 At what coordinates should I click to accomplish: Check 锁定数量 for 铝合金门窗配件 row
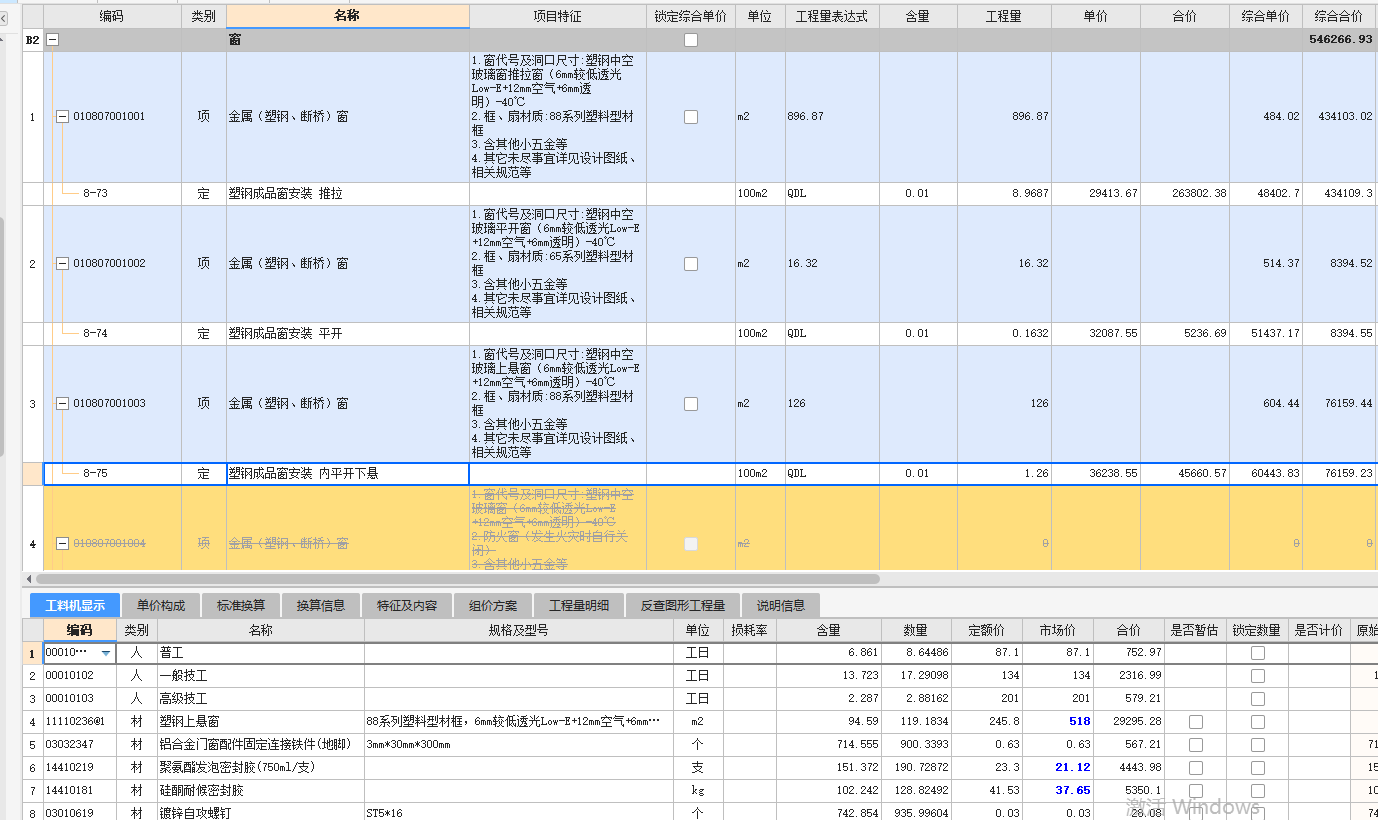tap(1258, 745)
